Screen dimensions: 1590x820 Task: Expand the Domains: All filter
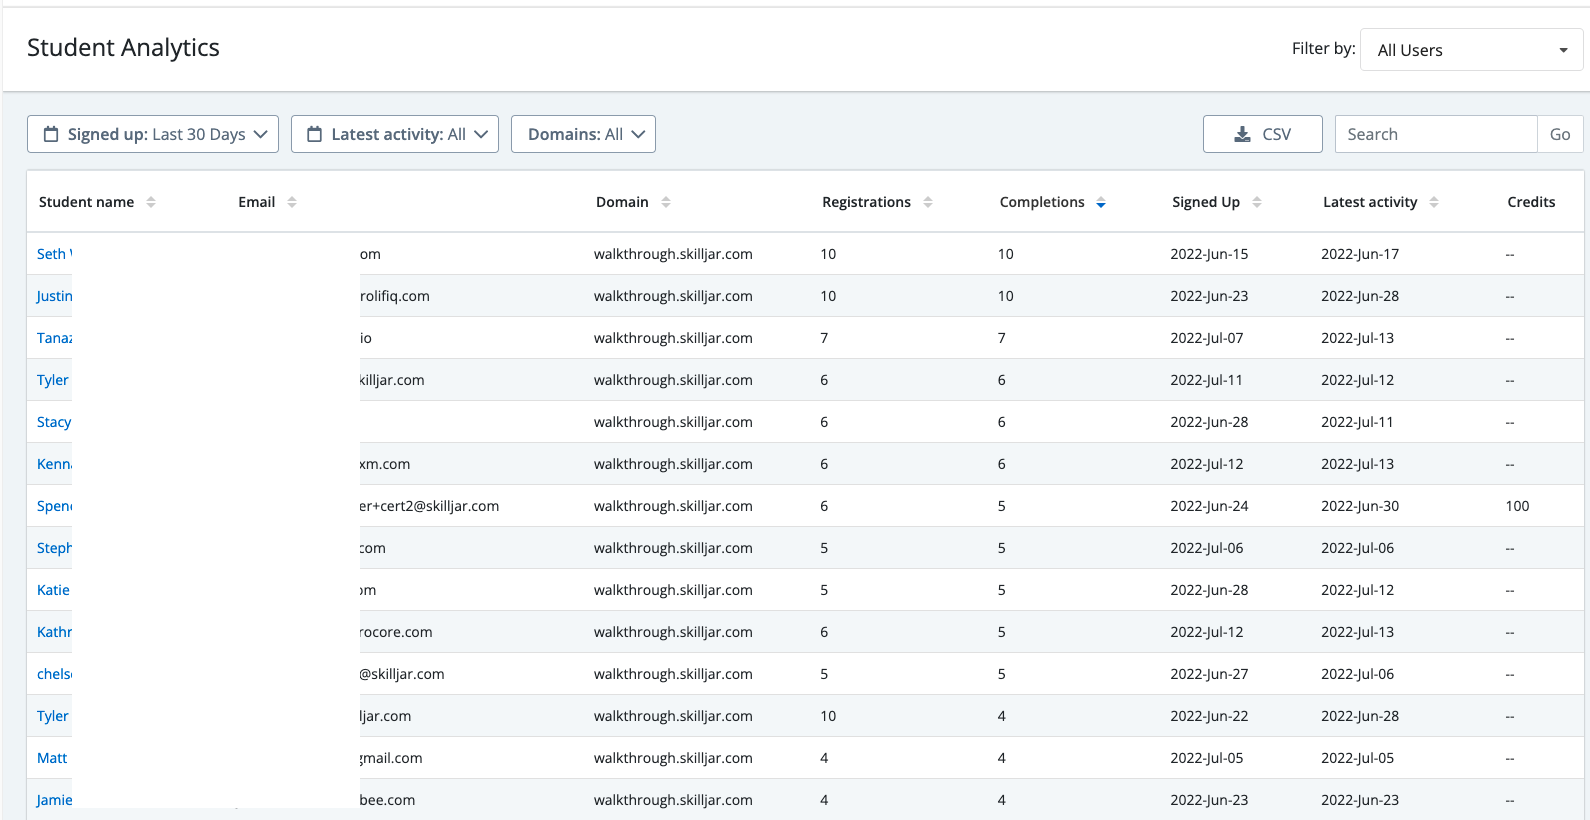coord(583,134)
